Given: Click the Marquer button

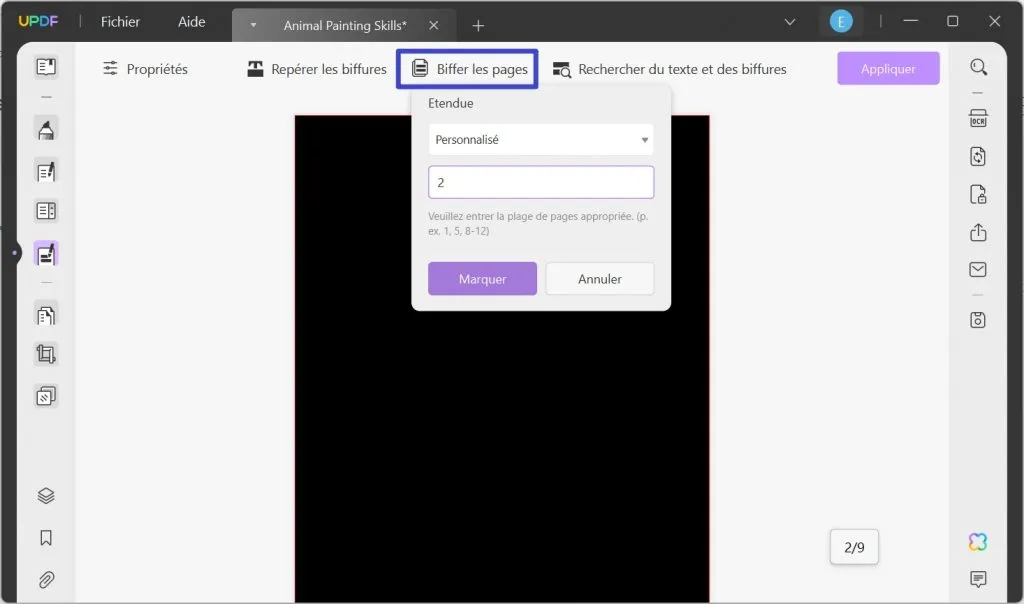Looking at the screenshot, I should click(x=482, y=279).
